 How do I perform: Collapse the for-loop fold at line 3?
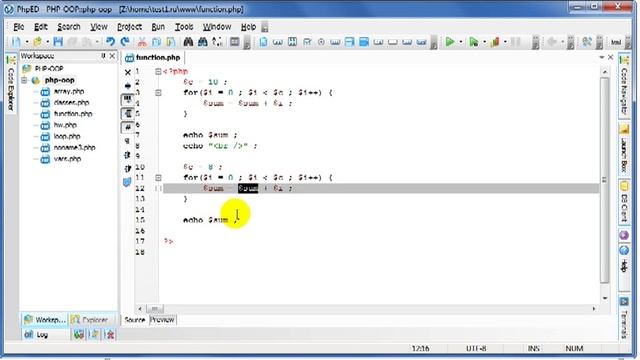[158, 93]
